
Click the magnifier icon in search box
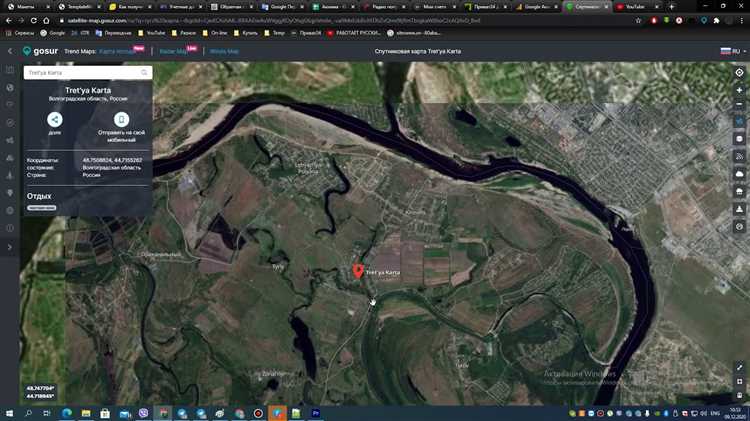[x=144, y=72]
